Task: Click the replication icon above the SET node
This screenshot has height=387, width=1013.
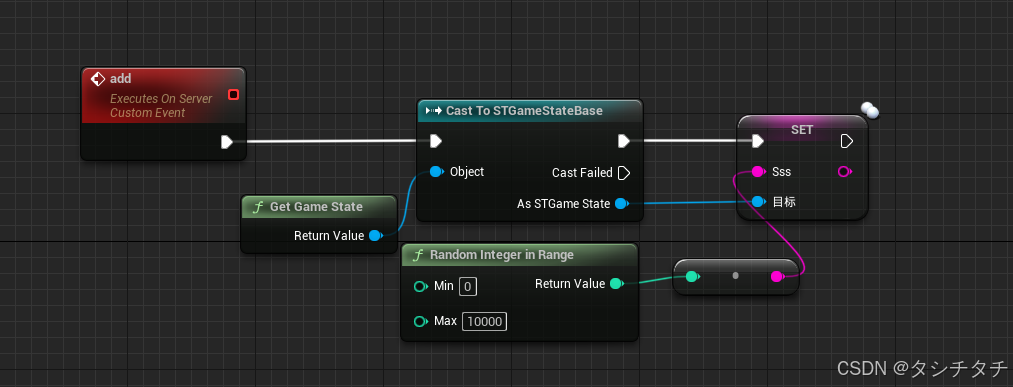Action: click(x=870, y=110)
